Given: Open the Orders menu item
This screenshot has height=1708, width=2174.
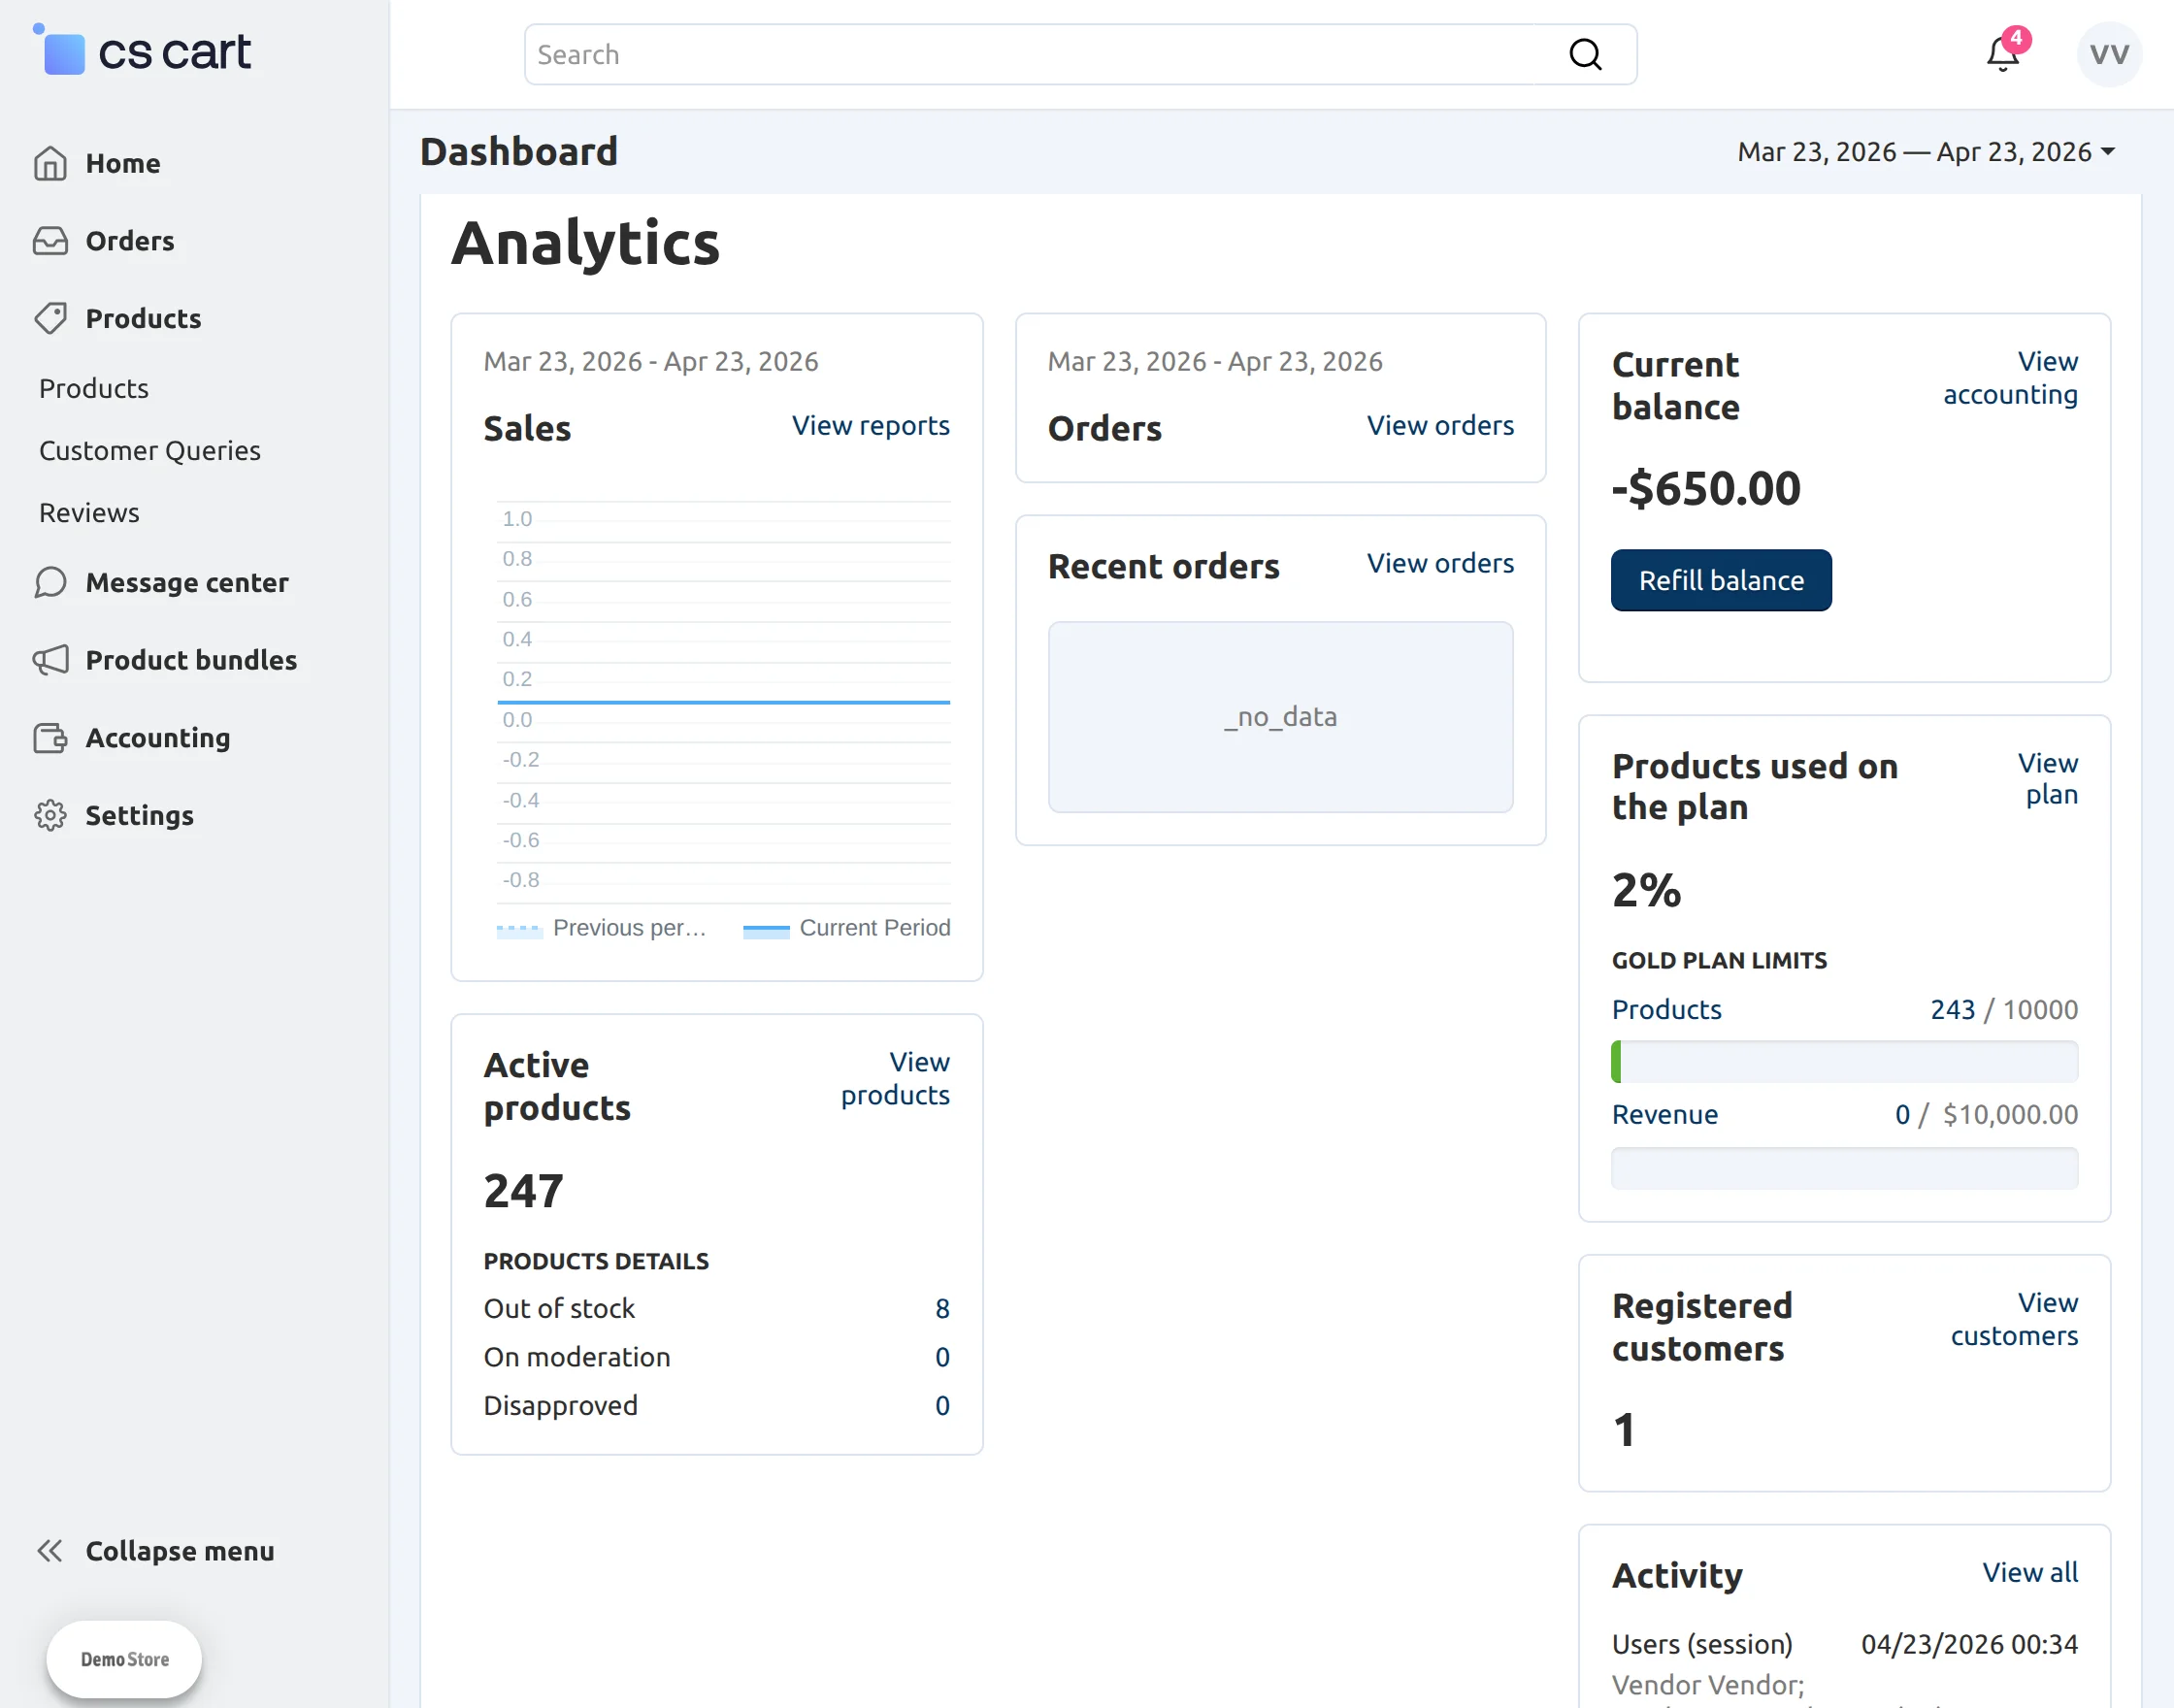Looking at the screenshot, I should click(130, 241).
